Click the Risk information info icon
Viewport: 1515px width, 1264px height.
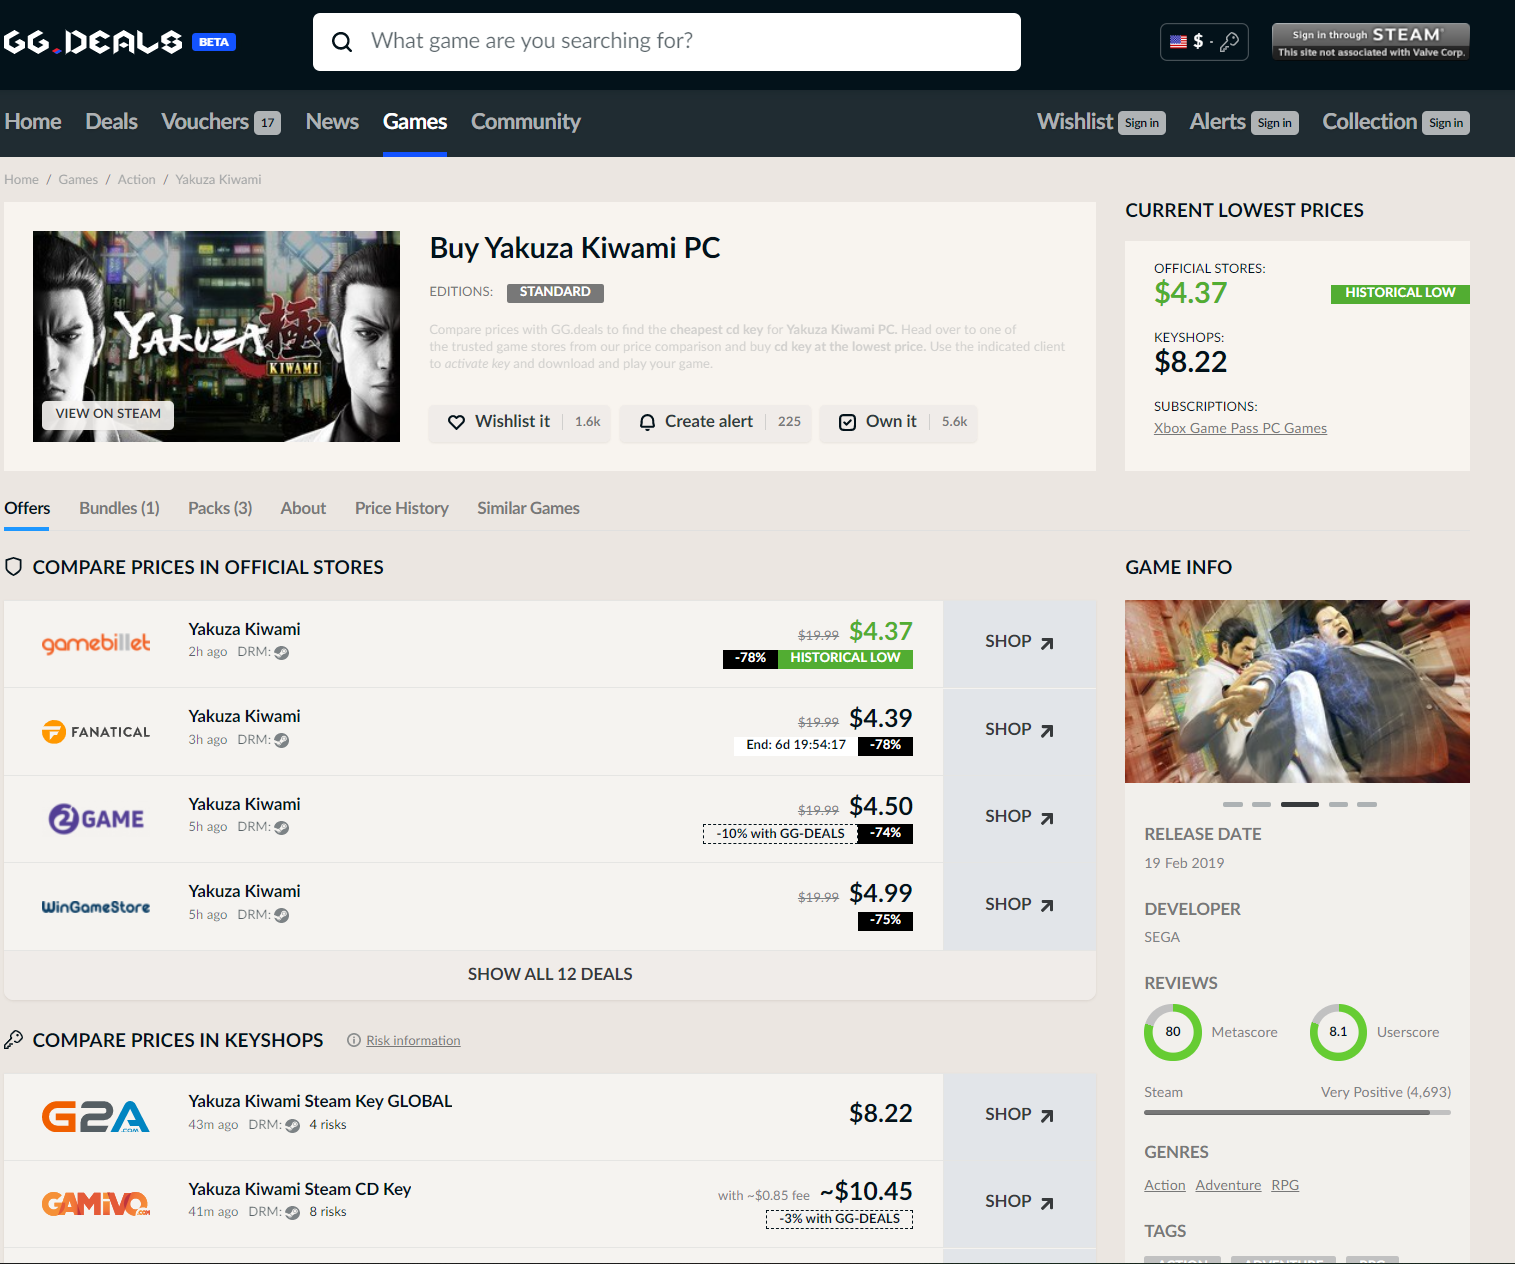(x=354, y=1040)
